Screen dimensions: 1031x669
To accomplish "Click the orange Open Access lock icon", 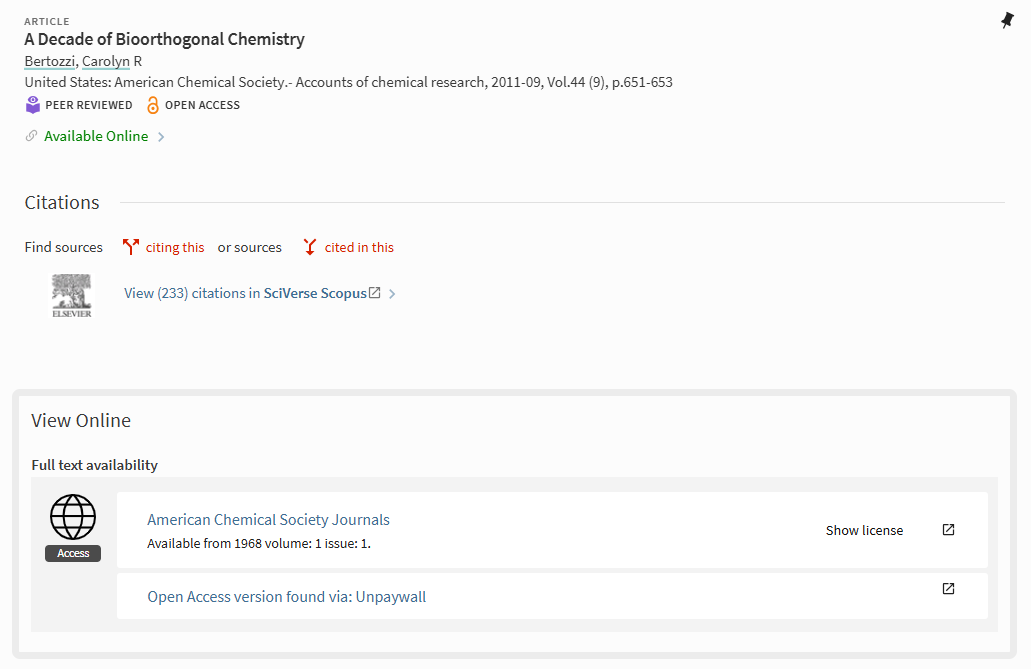I will click(x=153, y=105).
